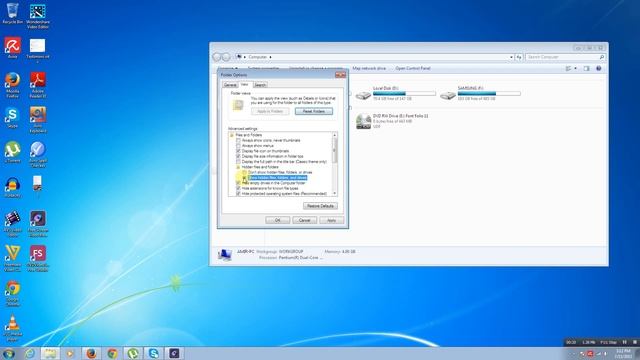The image size is (640, 360).
Task: Click the advanced settings scrollbar down arrow
Action: click(x=335, y=193)
